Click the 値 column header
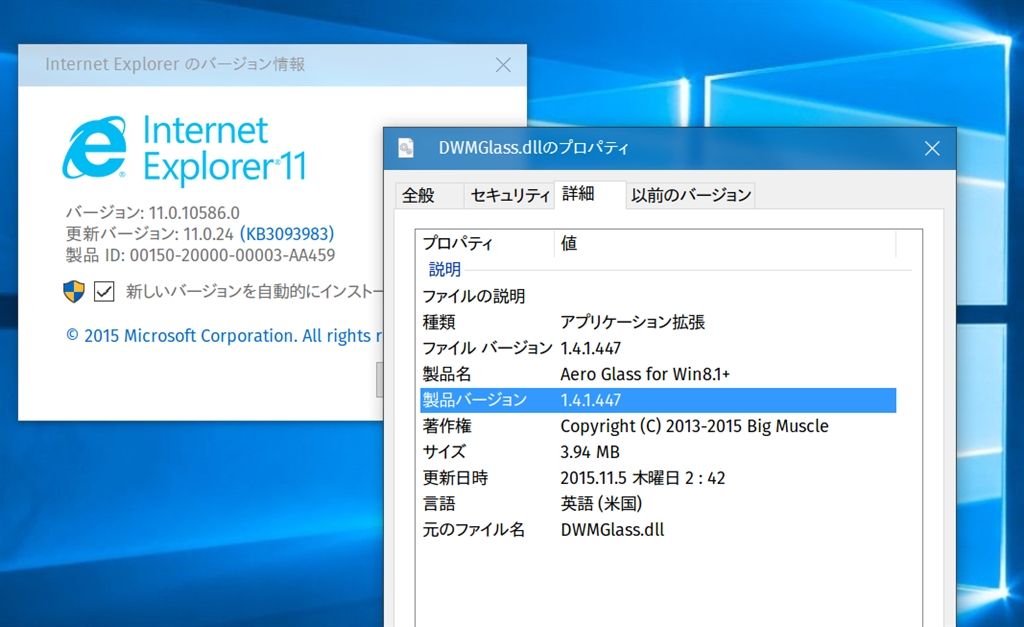 coord(725,244)
